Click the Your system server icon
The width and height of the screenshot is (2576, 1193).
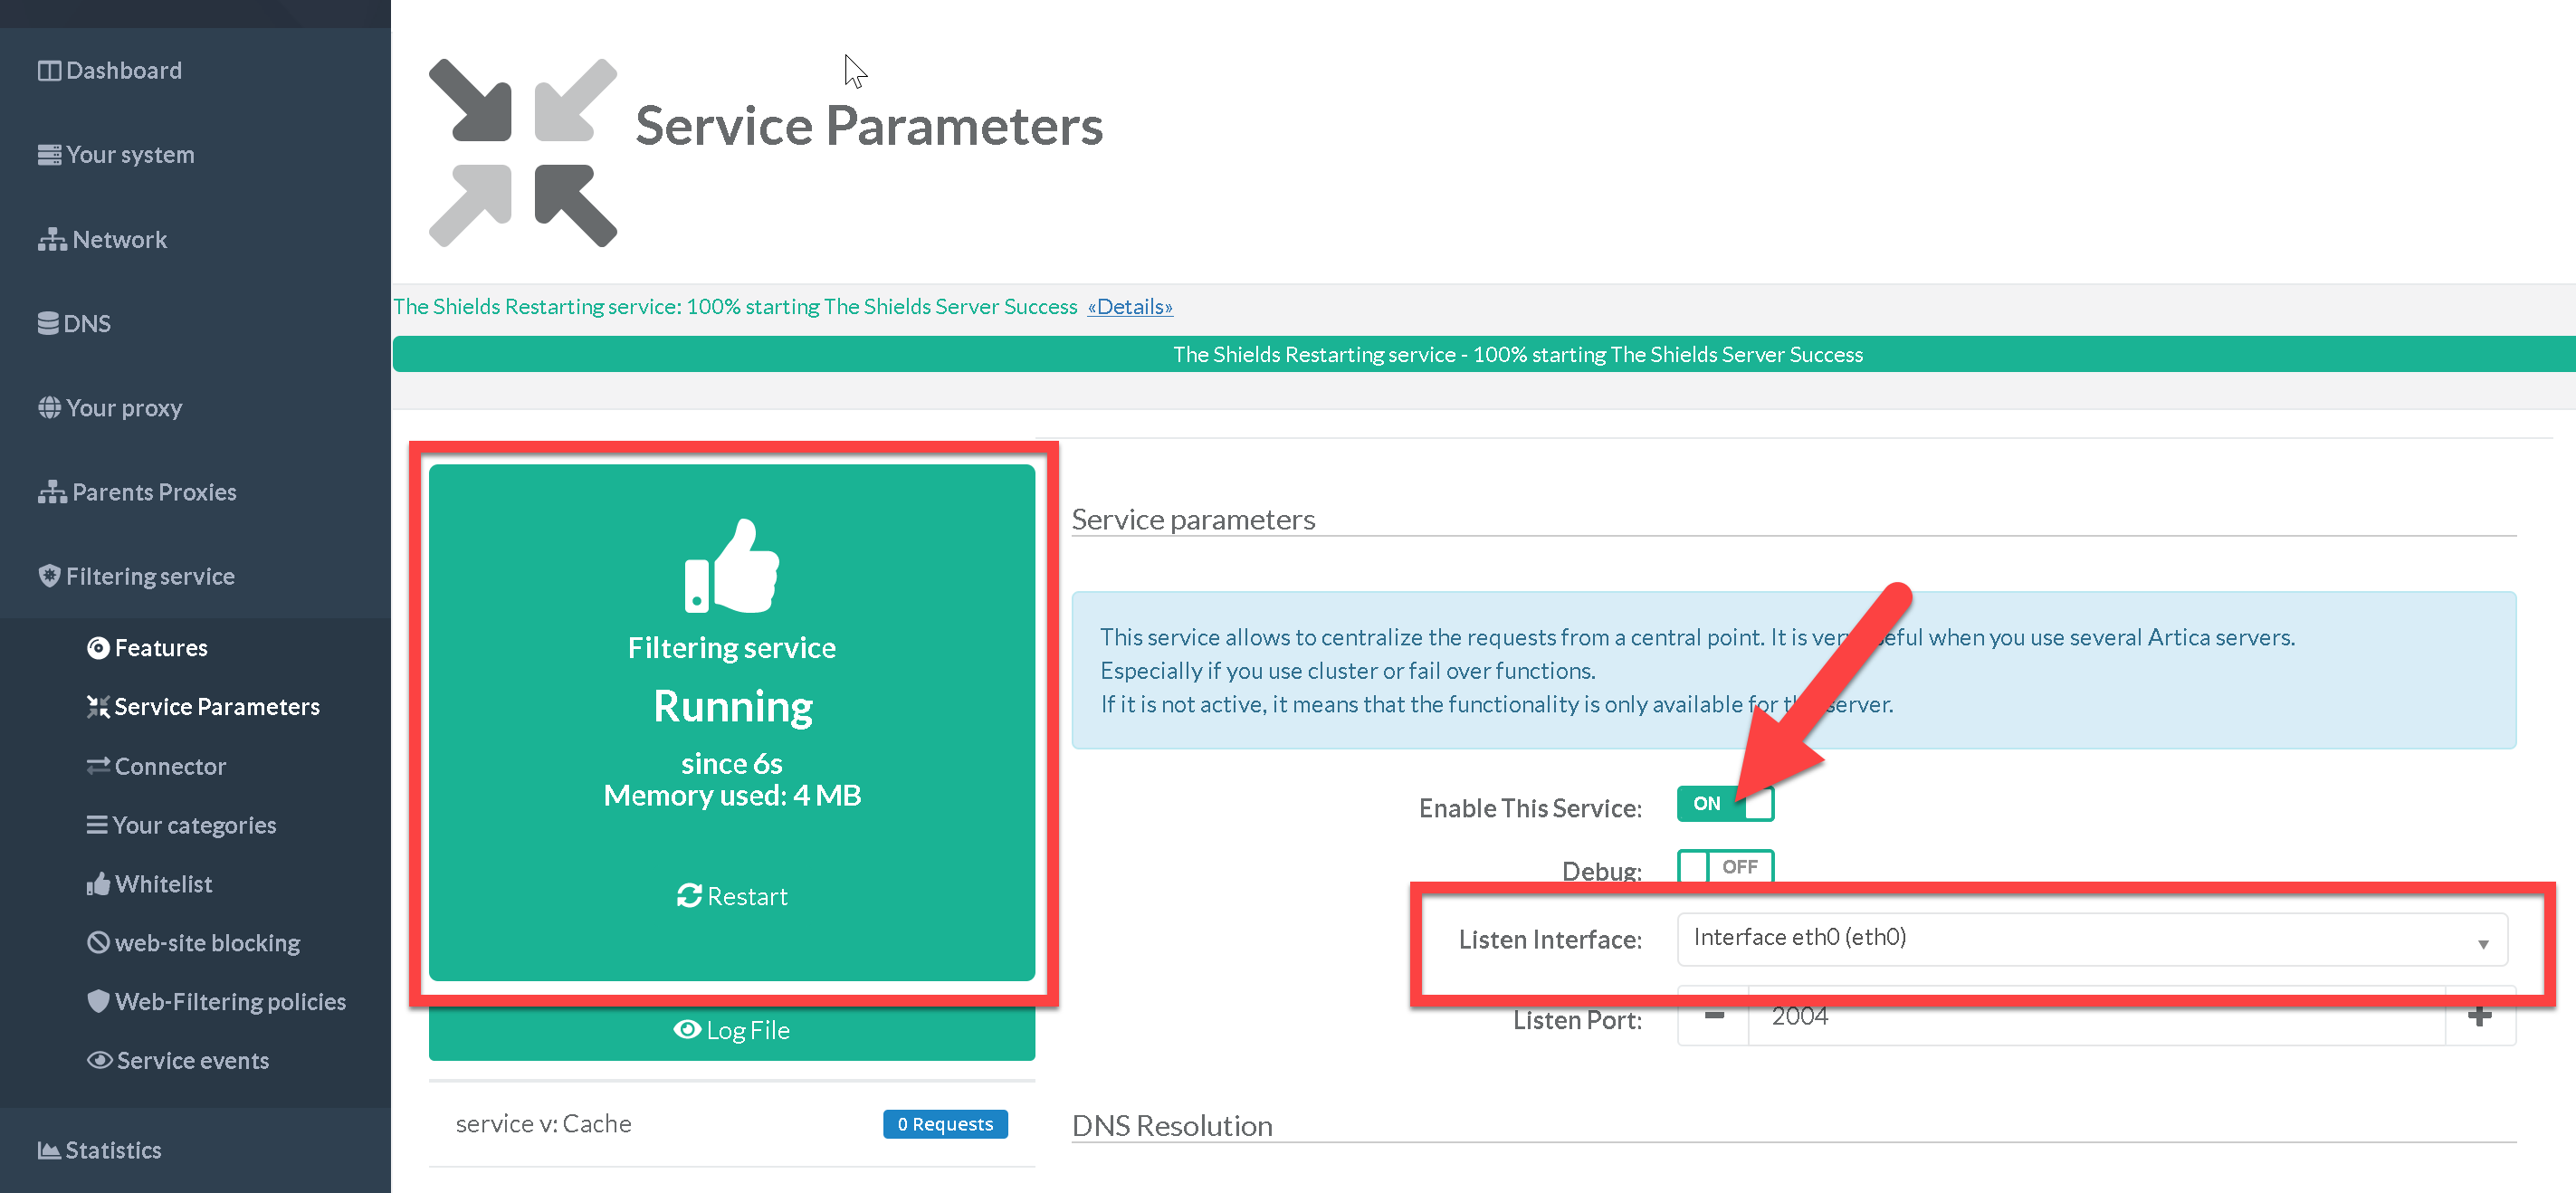49,155
